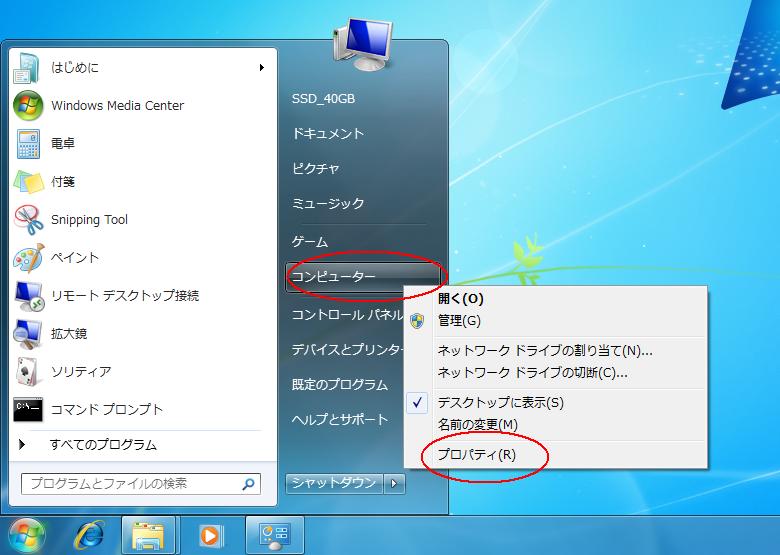Click the Windows Media Center label
Viewport: 780px width, 555px height.
(x=117, y=105)
